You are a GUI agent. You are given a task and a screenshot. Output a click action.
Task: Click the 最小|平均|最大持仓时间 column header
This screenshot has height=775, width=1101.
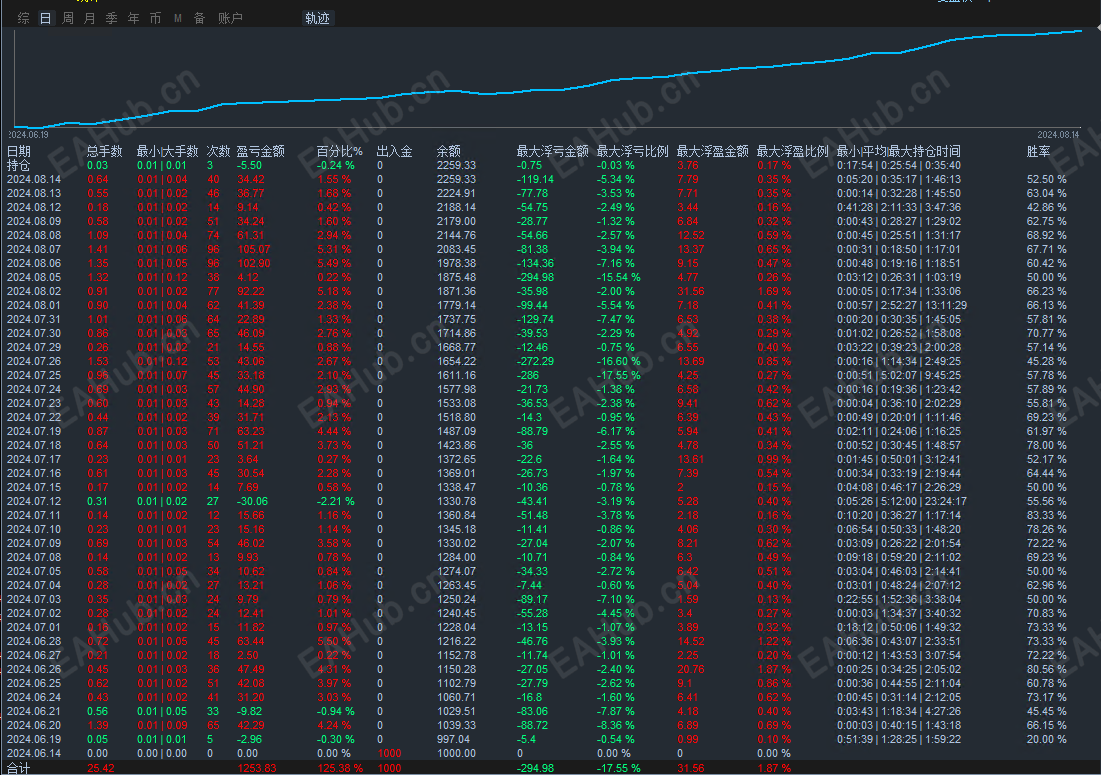pos(898,151)
